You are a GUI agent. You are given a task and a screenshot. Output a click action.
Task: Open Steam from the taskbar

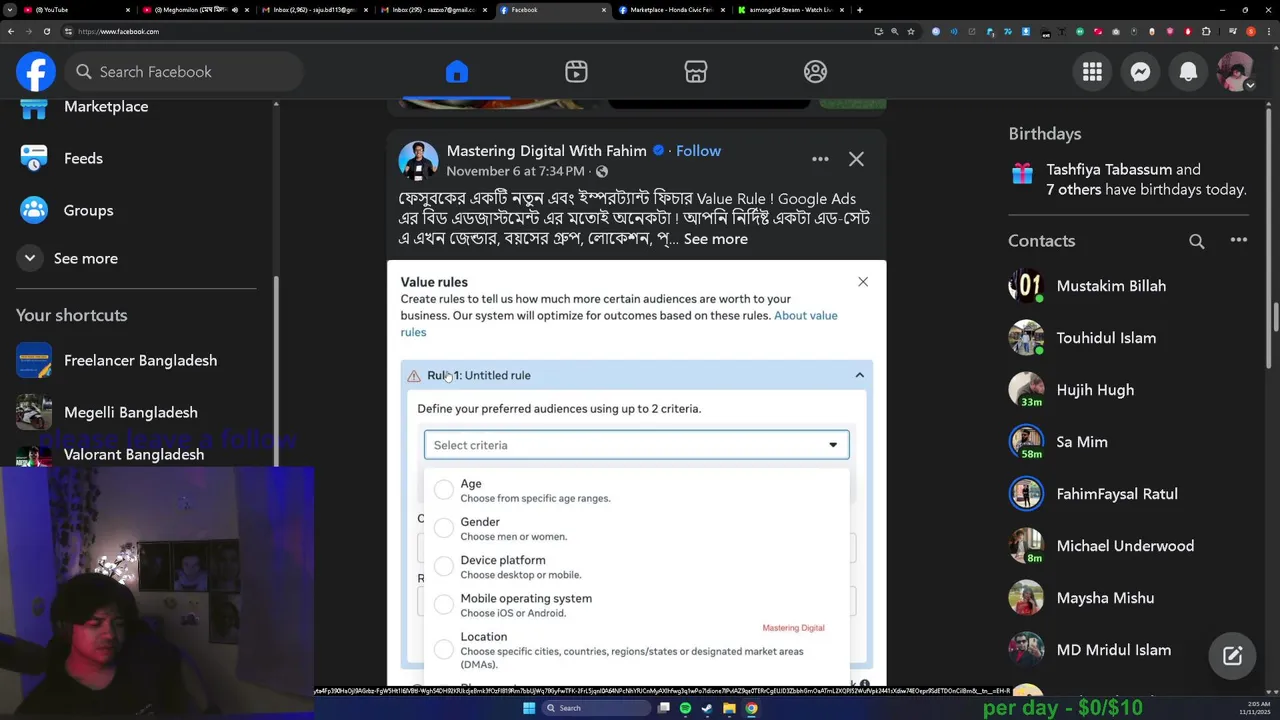point(707,708)
